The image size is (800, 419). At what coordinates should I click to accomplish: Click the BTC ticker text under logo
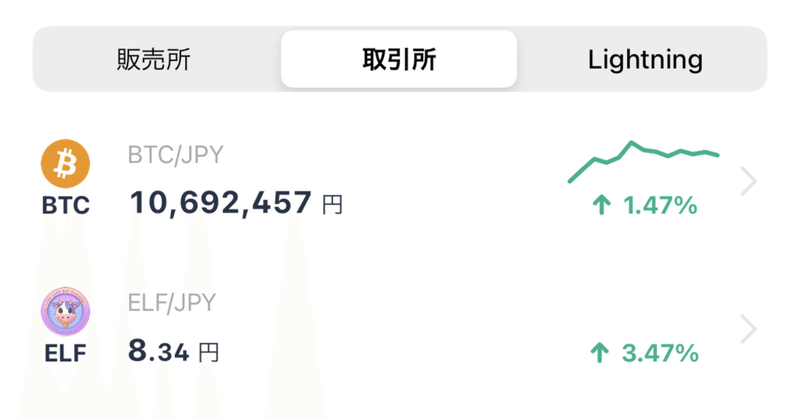pyautogui.click(x=65, y=206)
